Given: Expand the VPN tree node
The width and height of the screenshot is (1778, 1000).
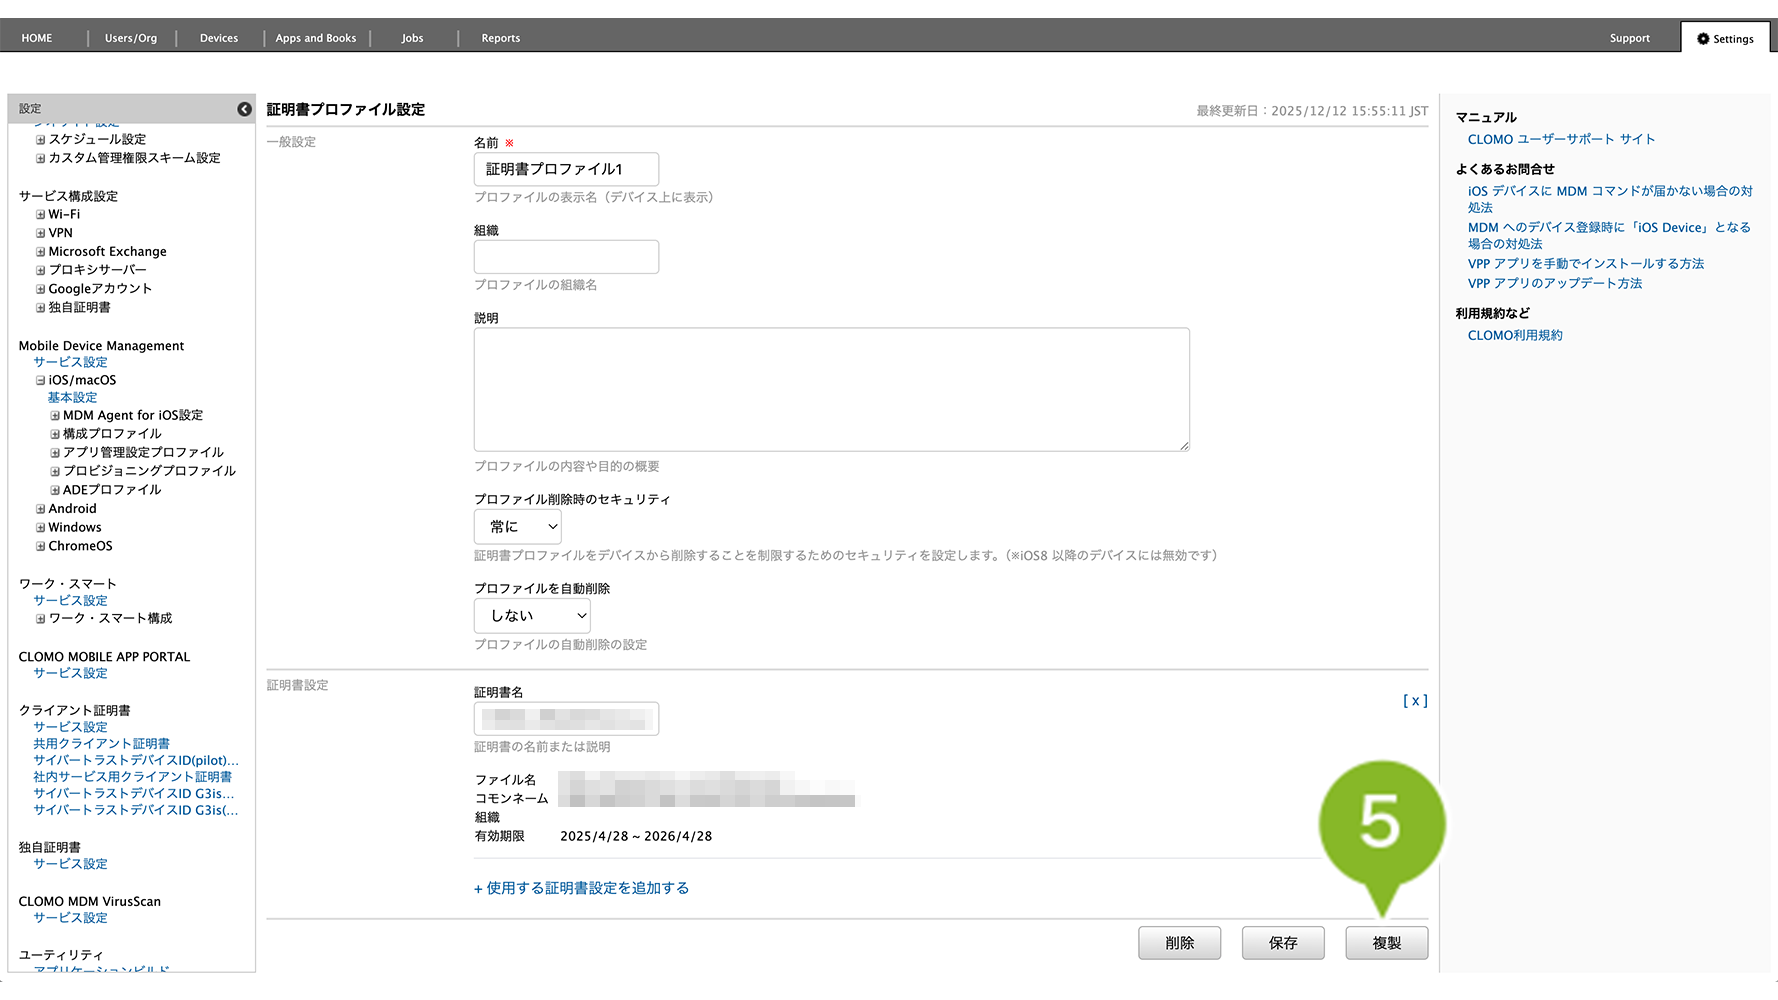Looking at the screenshot, I should click(41, 233).
